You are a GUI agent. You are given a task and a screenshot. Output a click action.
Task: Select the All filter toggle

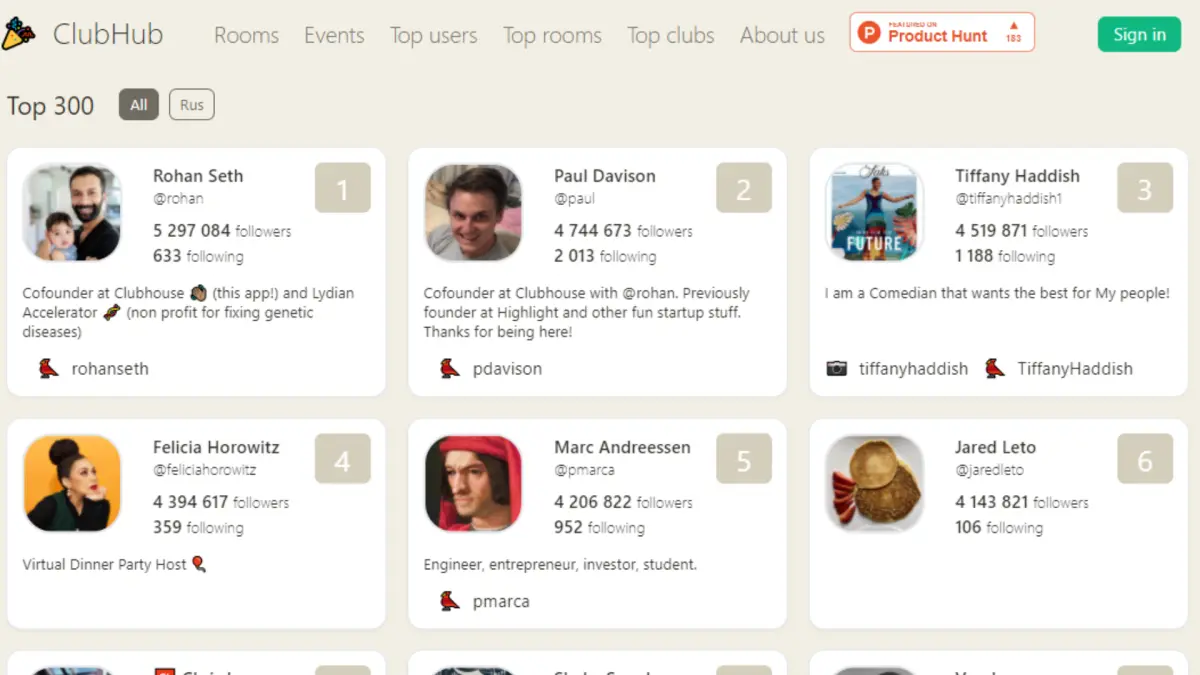(139, 105)
